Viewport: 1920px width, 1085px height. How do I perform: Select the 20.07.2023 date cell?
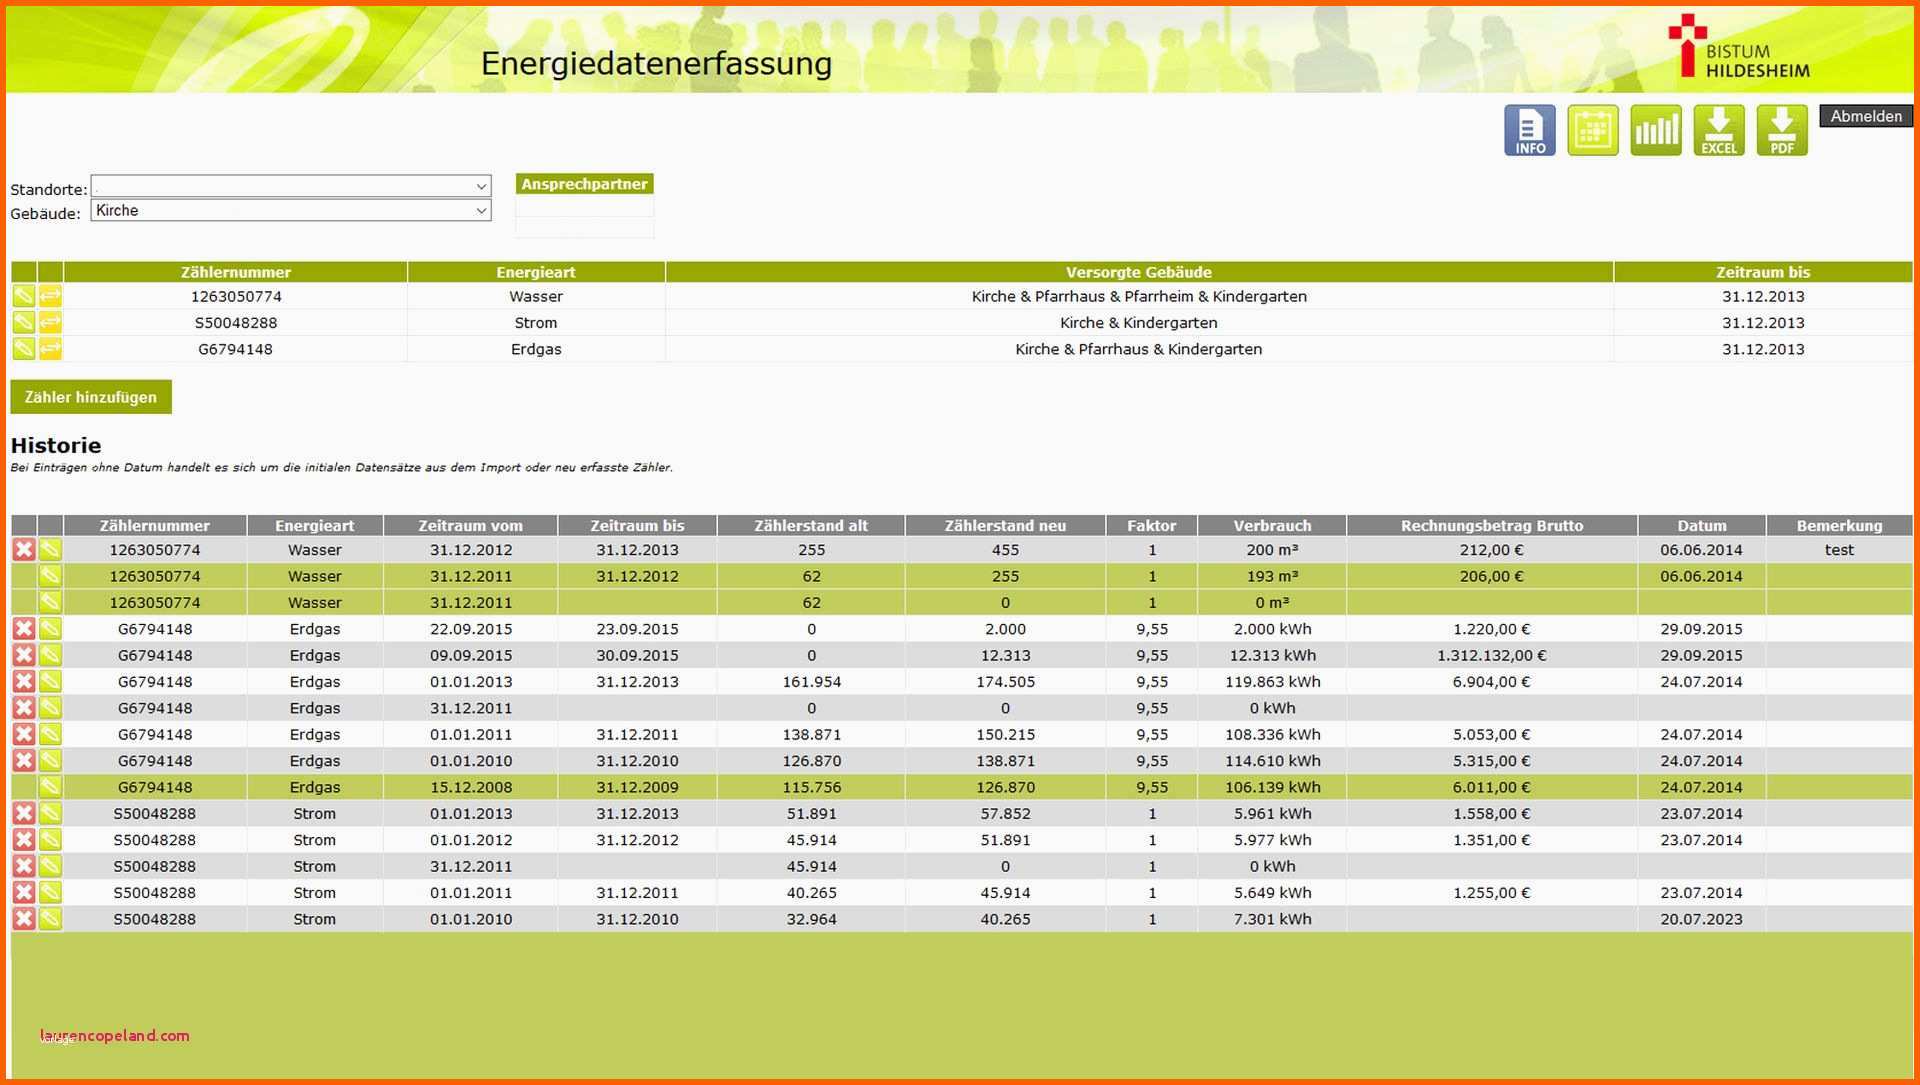tap(1701, 919)
